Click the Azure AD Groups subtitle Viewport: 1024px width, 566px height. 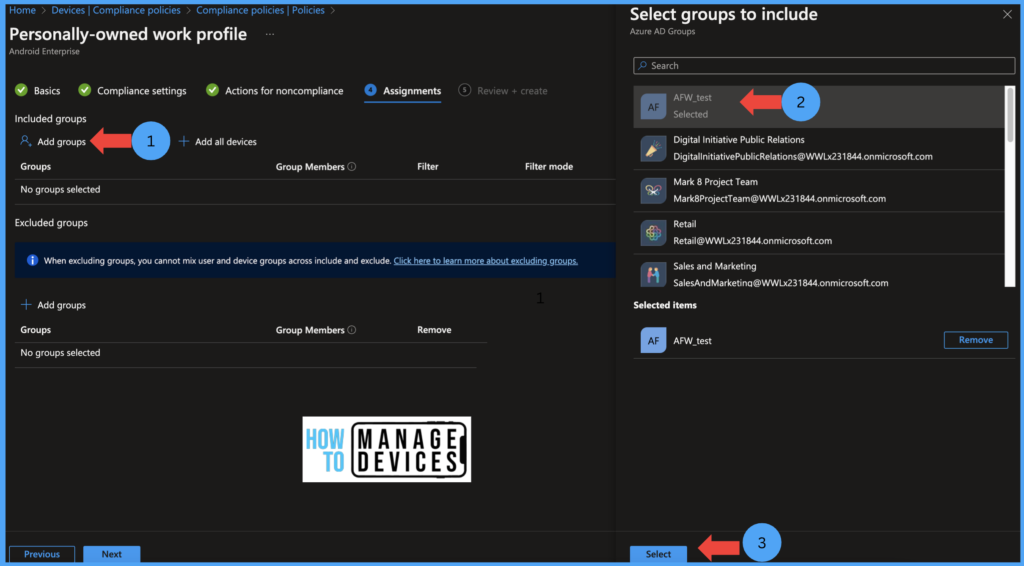662,31
